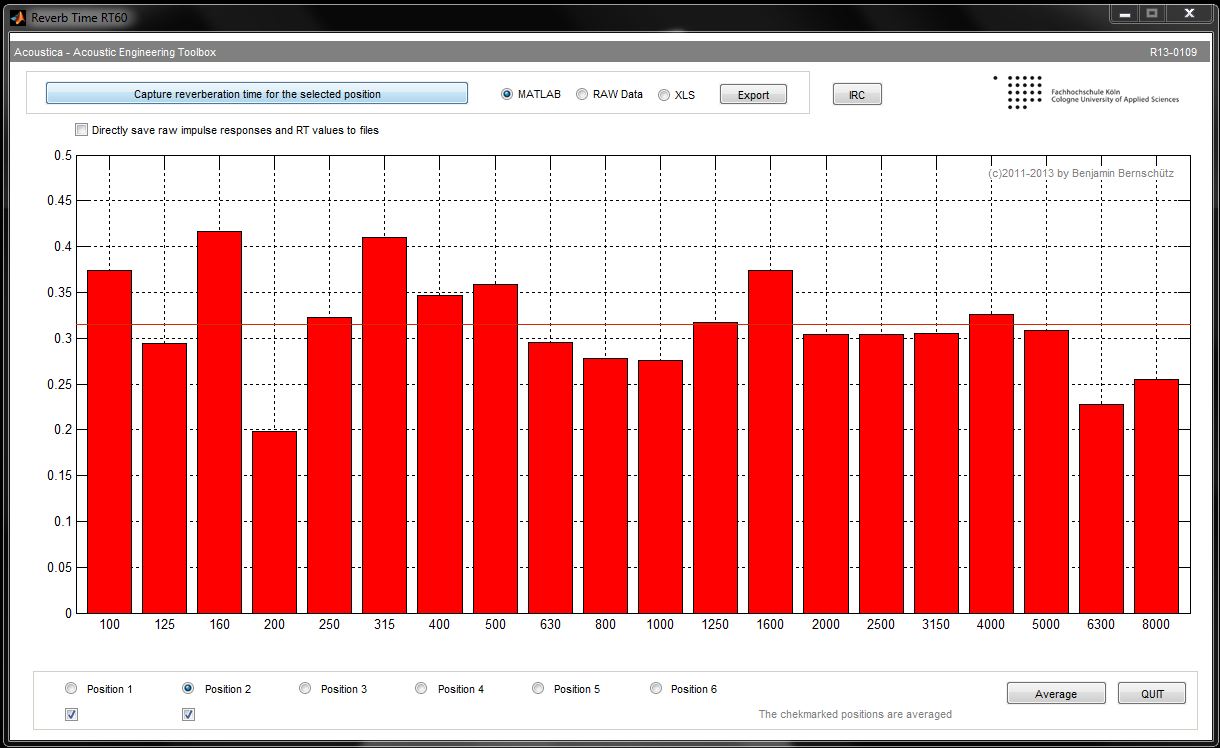The height and width of the screenshot is (748, 1220).
Task: Switch to Position 4
Action: click(x=421, y=688)
